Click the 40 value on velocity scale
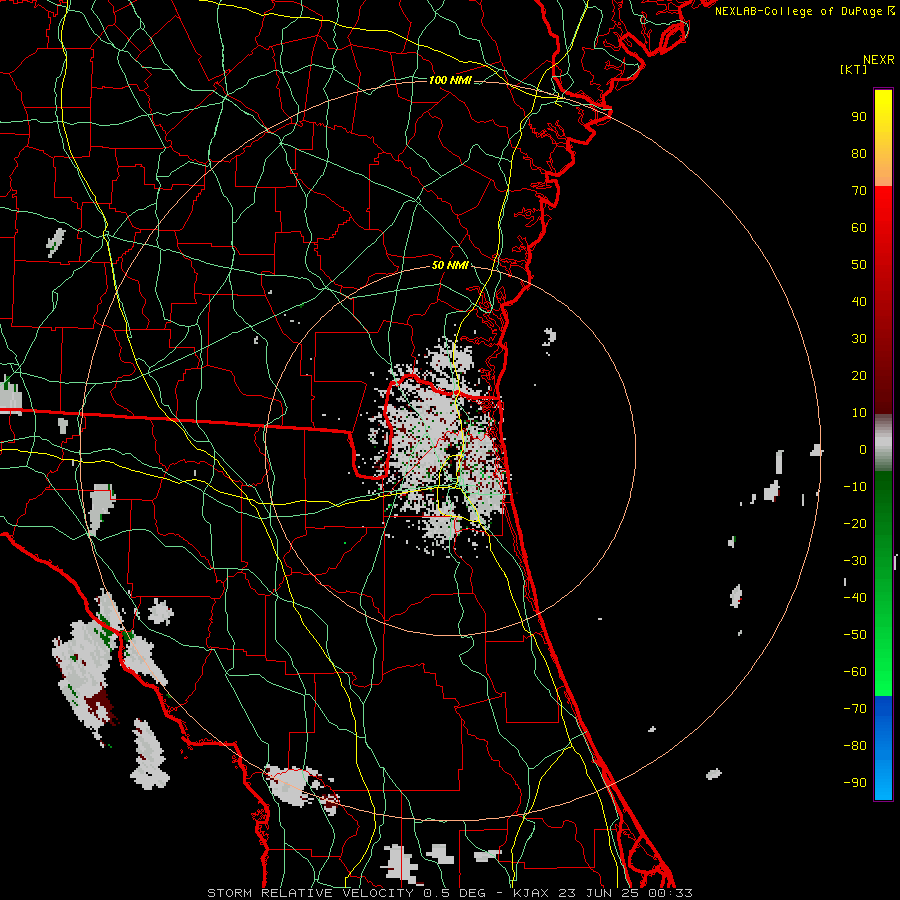 coord(859,302)
